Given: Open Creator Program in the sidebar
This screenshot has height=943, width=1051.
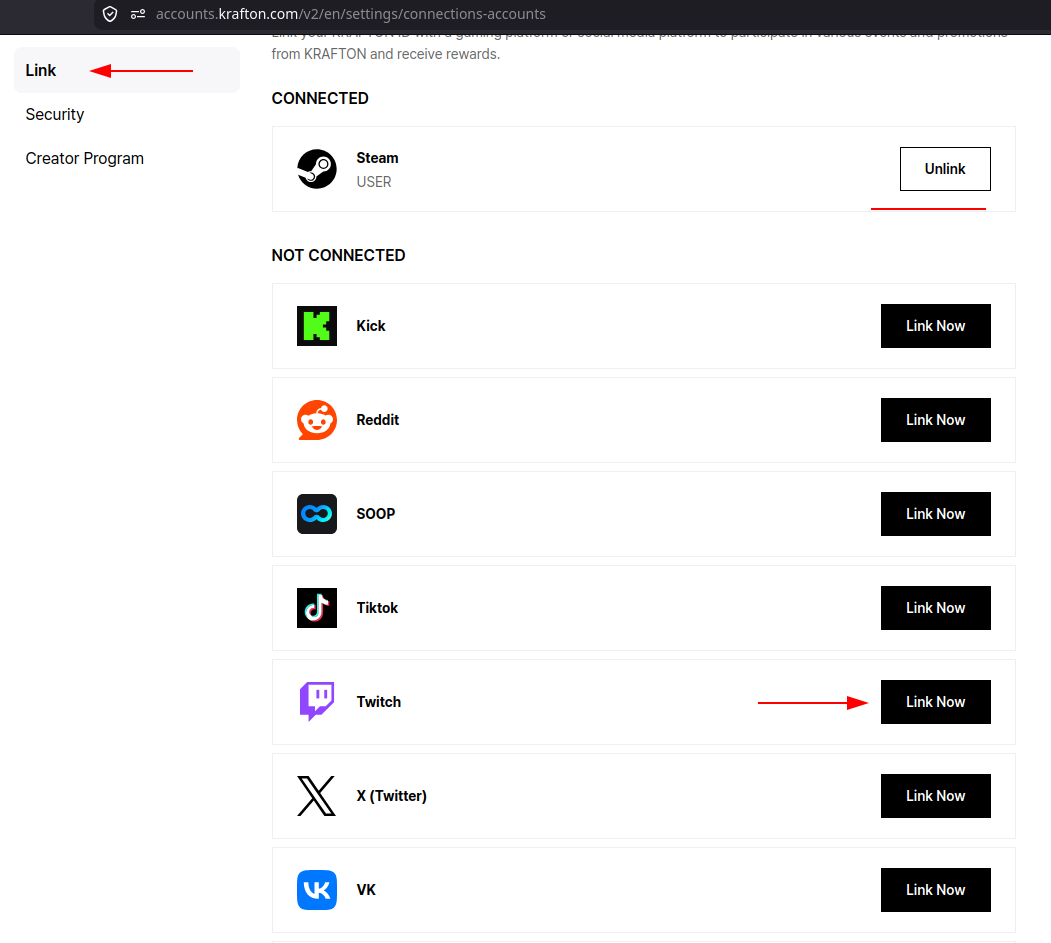Looking at the screenshot, I should tap(84, 159).
